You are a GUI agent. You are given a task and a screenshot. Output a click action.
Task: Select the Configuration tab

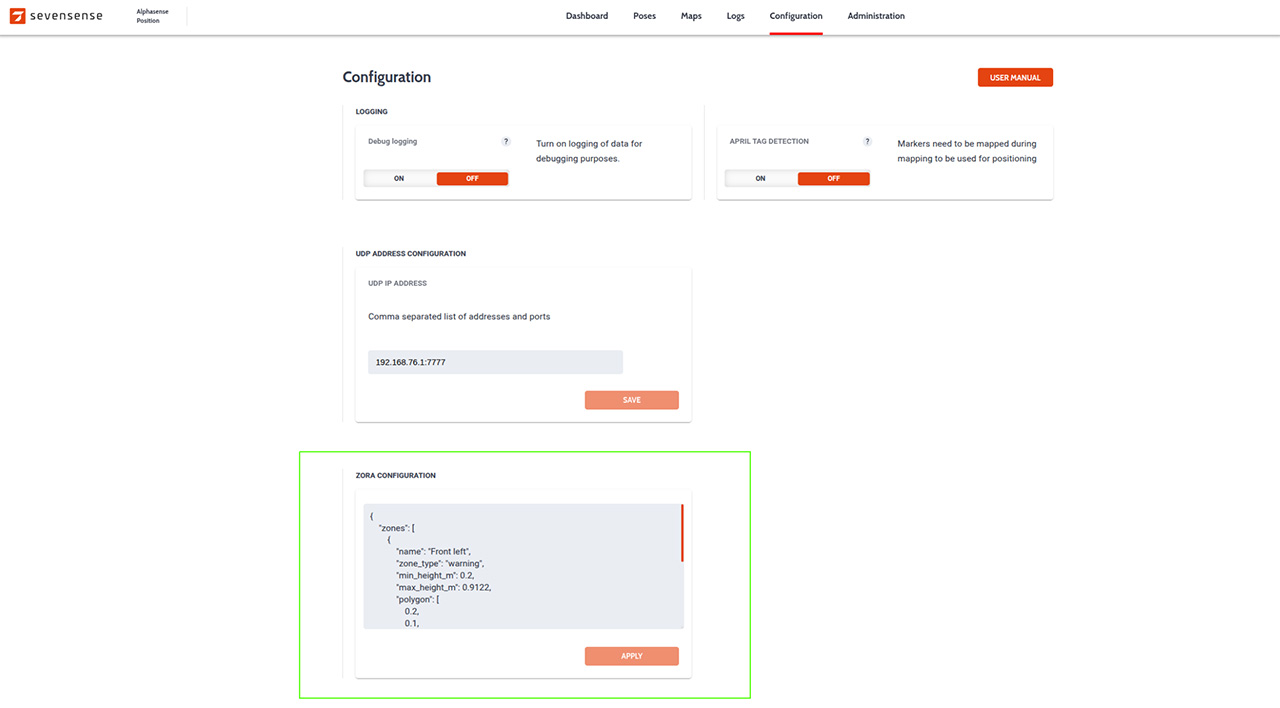[x=796, y=16]
